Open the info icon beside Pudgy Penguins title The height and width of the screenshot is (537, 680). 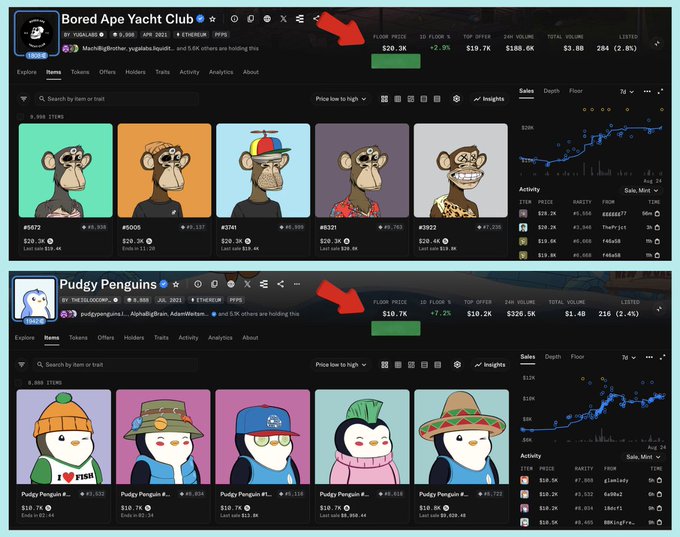tap(198, 284)
